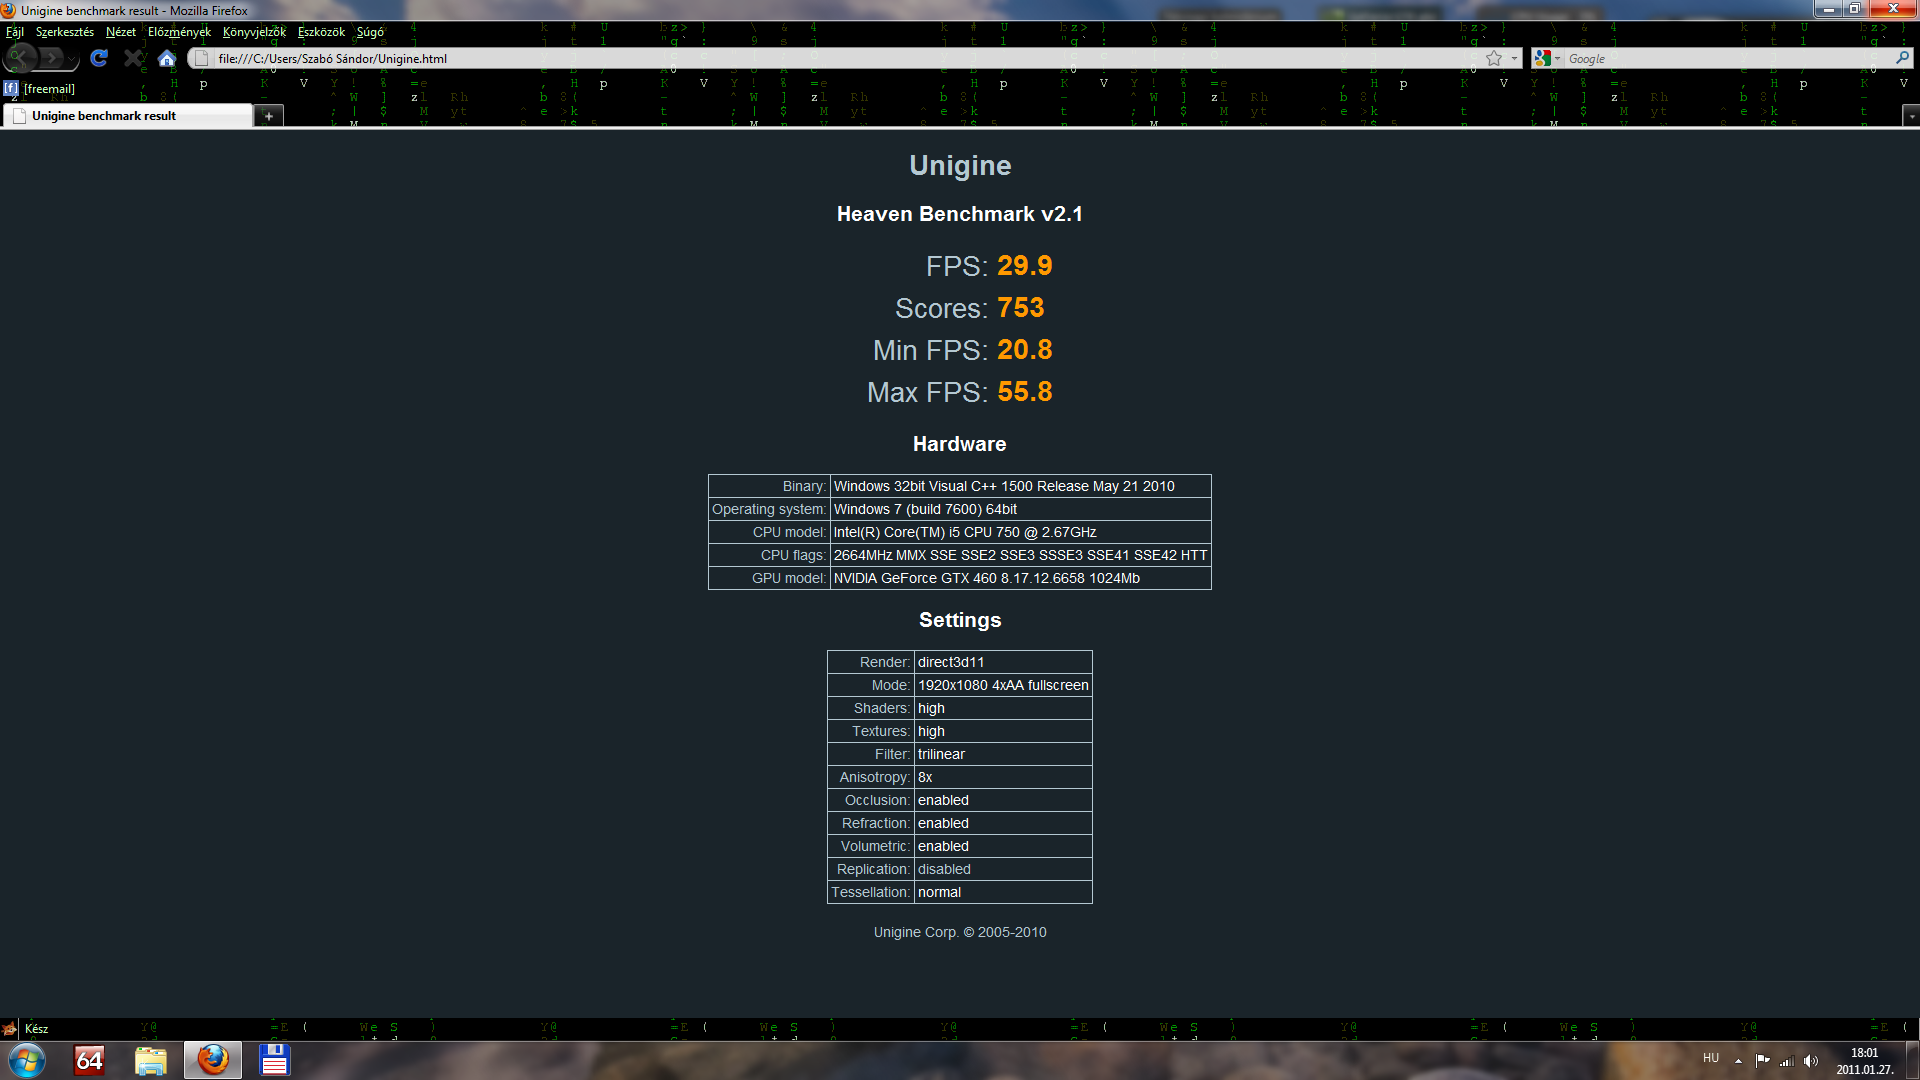Click the Heaven Benchmark v2.1 heading
This screenshot has width=1920, height=1080.
tap(960, 214)
